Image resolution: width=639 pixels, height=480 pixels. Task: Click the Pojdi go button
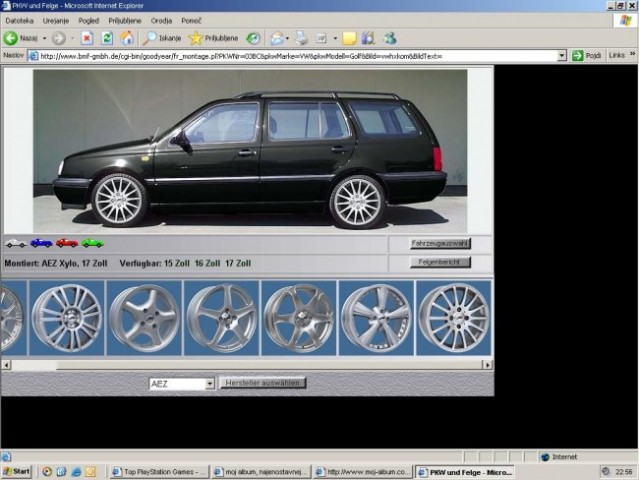click(x=586, y=55)
